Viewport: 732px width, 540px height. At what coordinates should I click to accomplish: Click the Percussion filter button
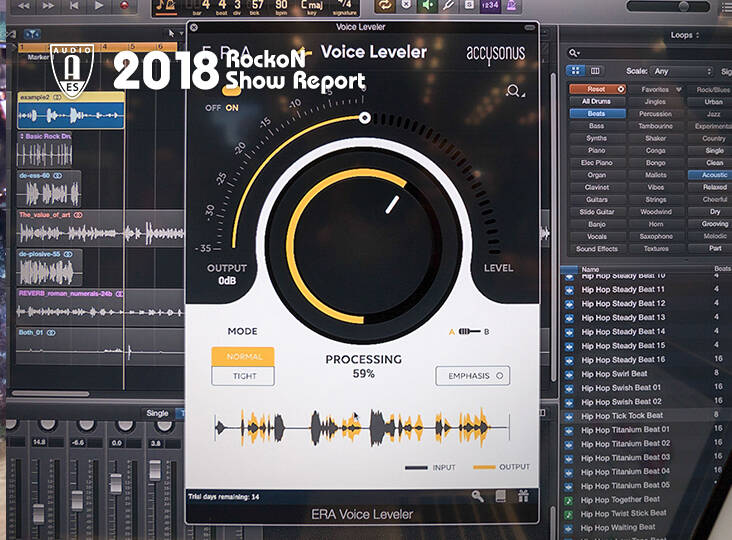click(x=656, y=113)
